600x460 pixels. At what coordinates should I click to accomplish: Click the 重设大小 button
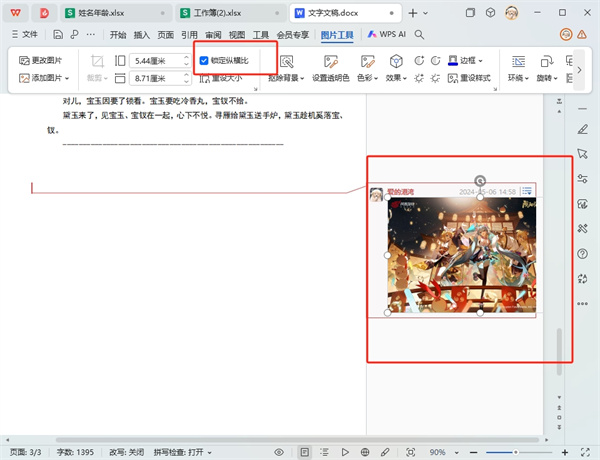[x=221, y=78]
